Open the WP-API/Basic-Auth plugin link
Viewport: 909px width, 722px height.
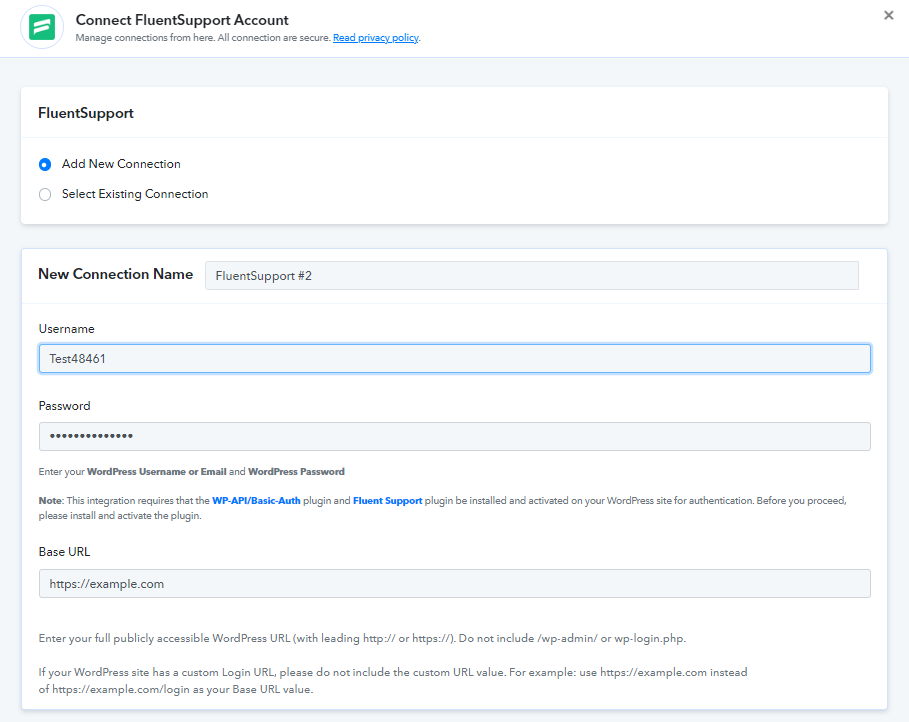coord(256,500)
